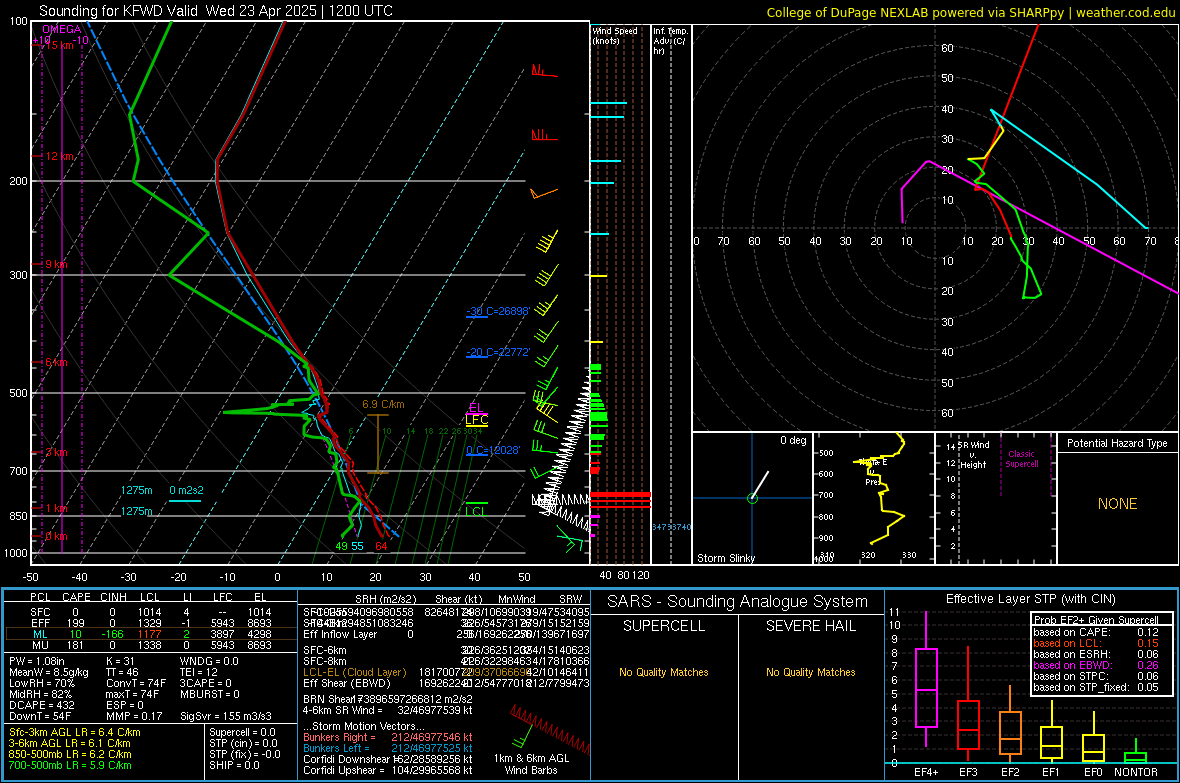Image resolution: width=1180 pixels, height=783 pixels.
Task: Click the 'SRH (m2/s2)' column header
Action: click(x=386, y=599)
